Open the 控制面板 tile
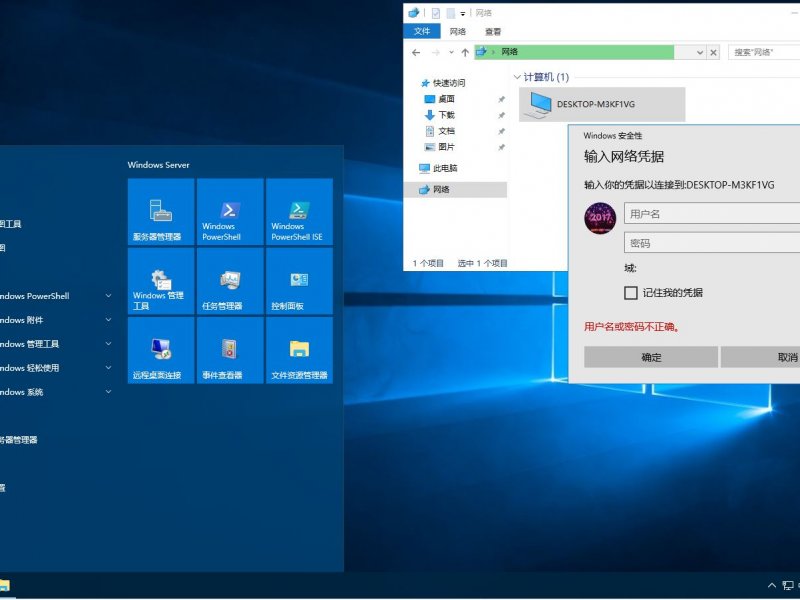Image resolution: width=800 pixels, height=600 pixels. (x=299, y=281)
